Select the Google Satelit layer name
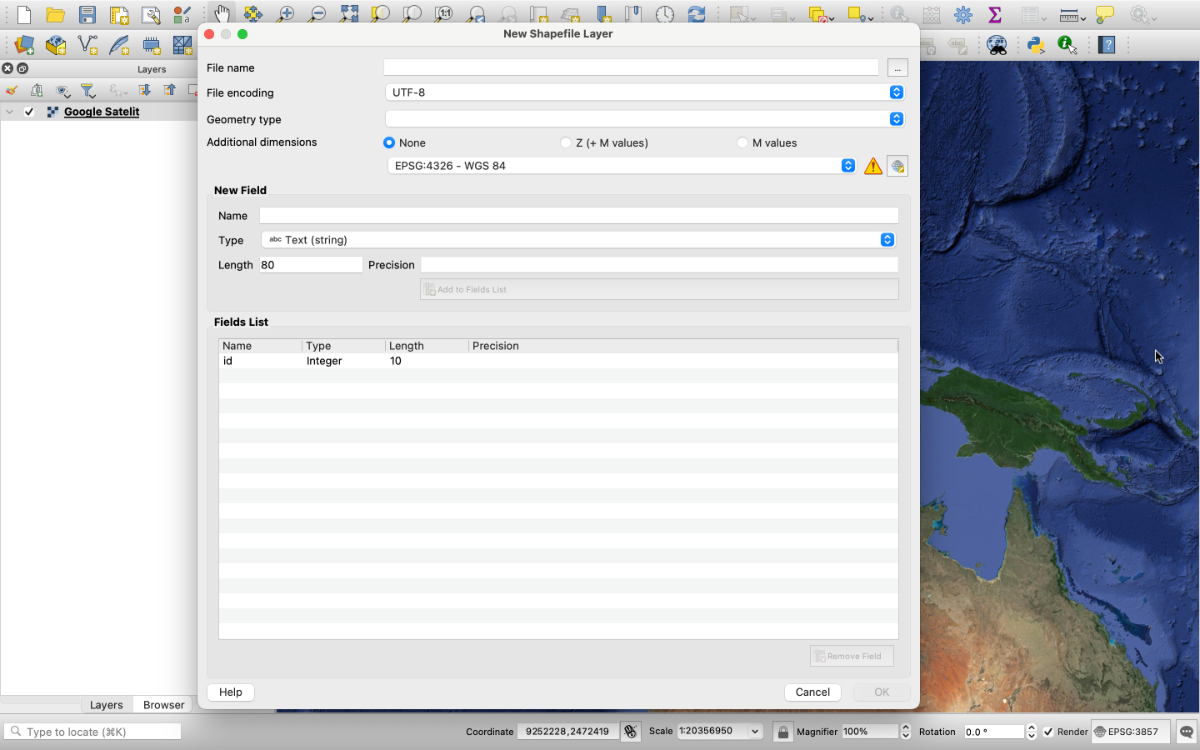The image size is (1200, 750). click(102, 112)
